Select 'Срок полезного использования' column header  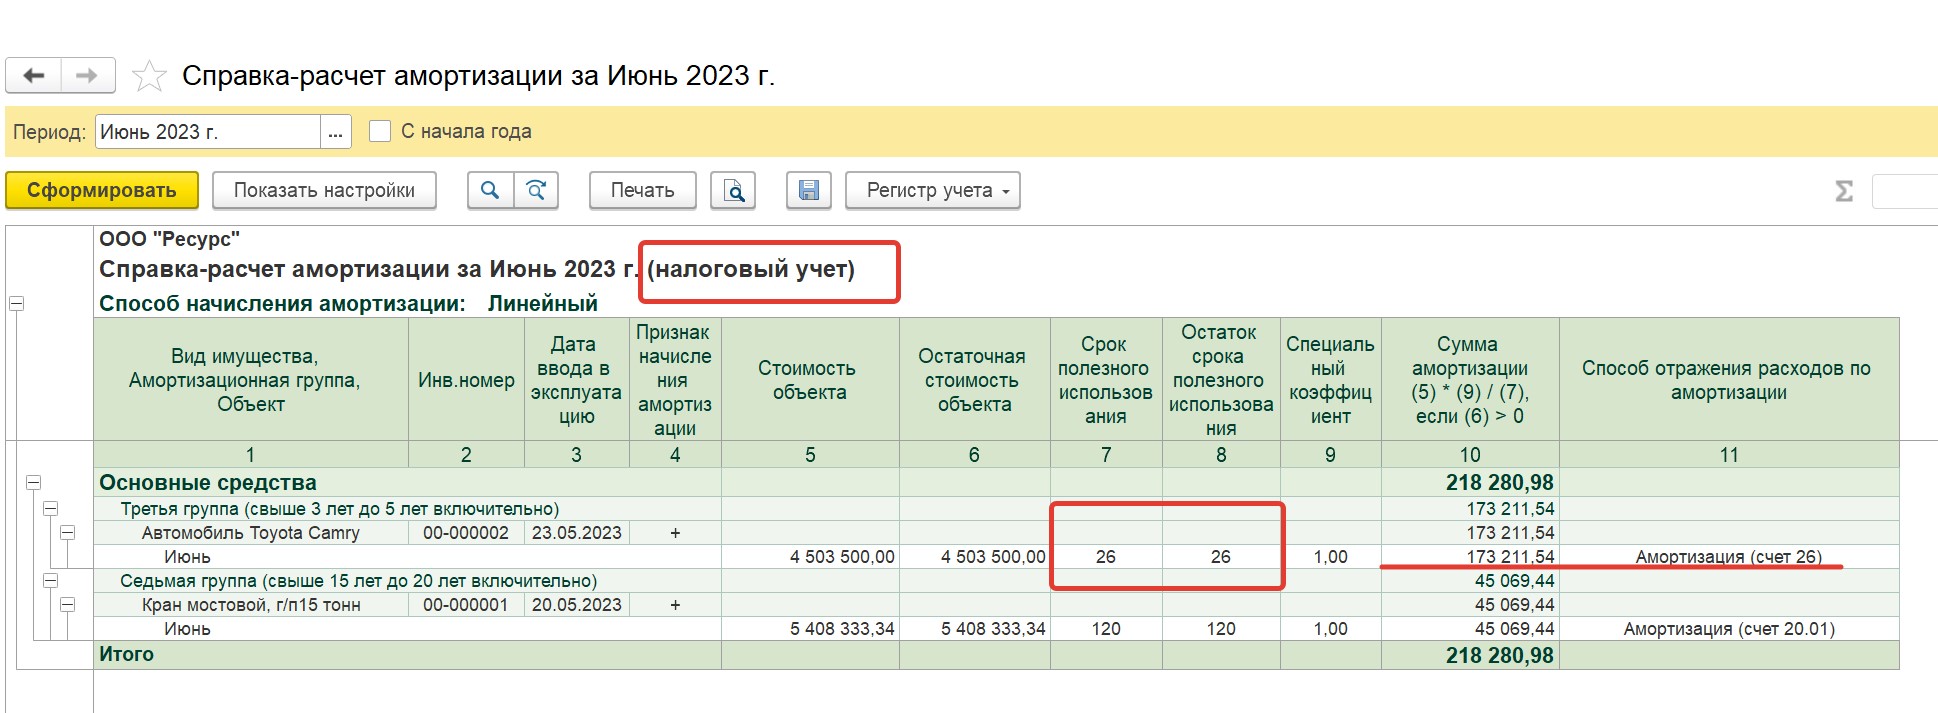(x=1106, y=380)
